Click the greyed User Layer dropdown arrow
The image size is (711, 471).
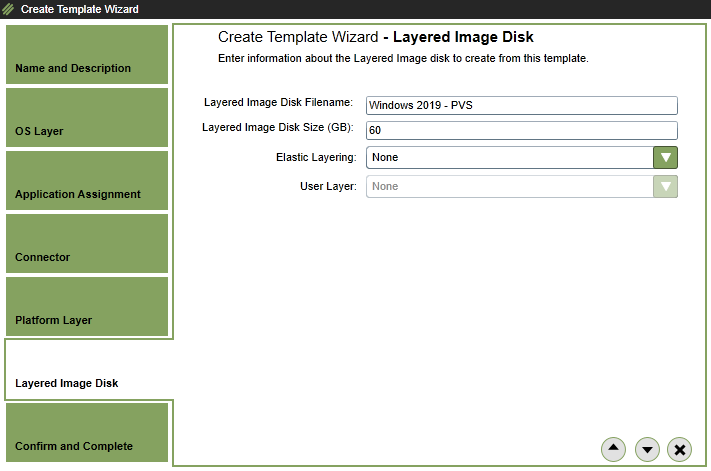(665, 186)
